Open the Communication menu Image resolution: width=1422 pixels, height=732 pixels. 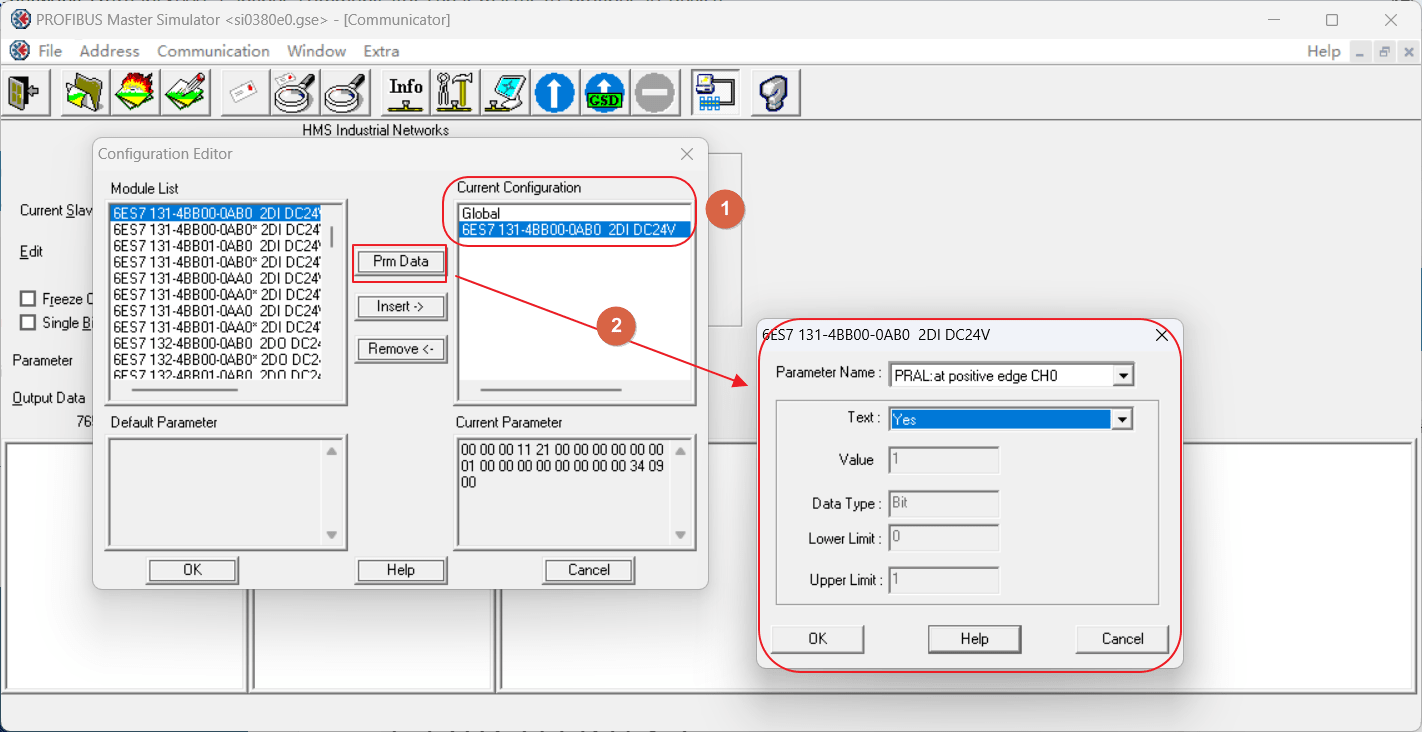[213, 51]
